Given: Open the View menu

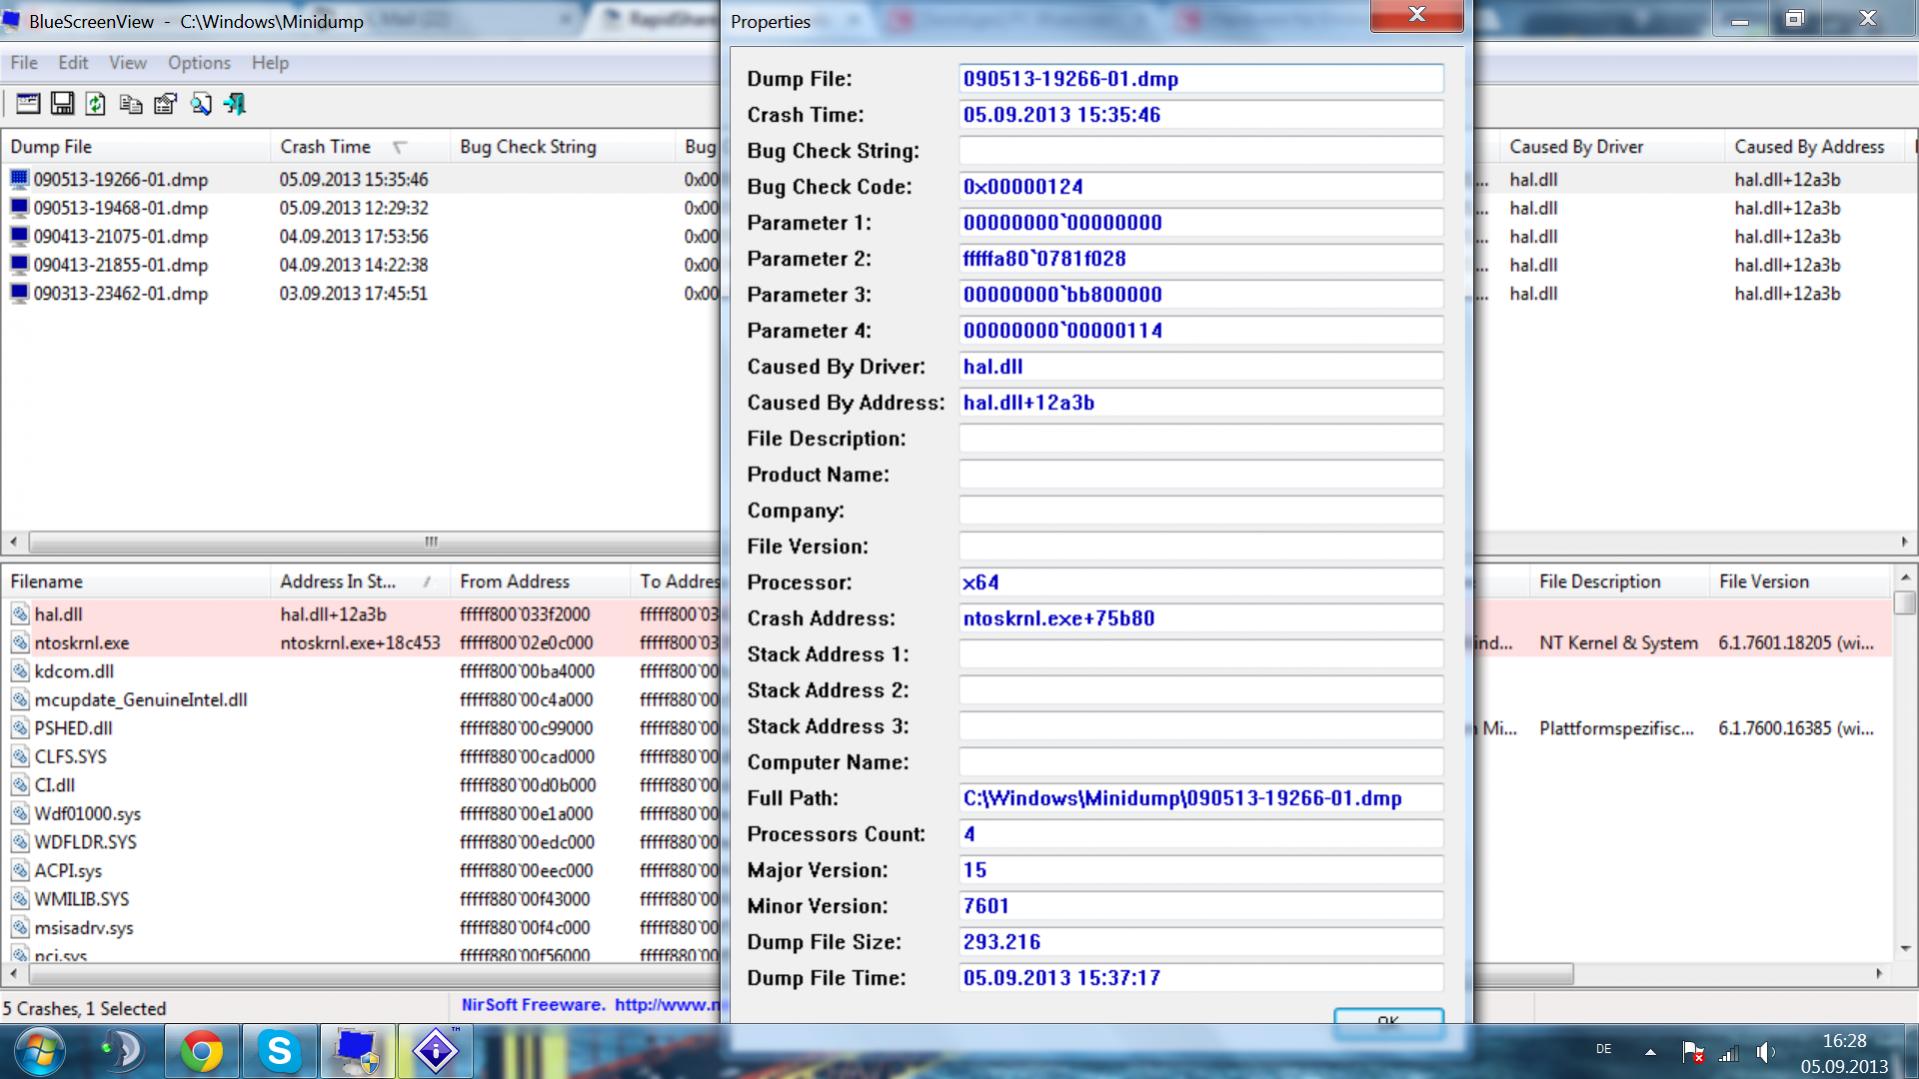Looking at the screenshot, I should click(128, 62).
